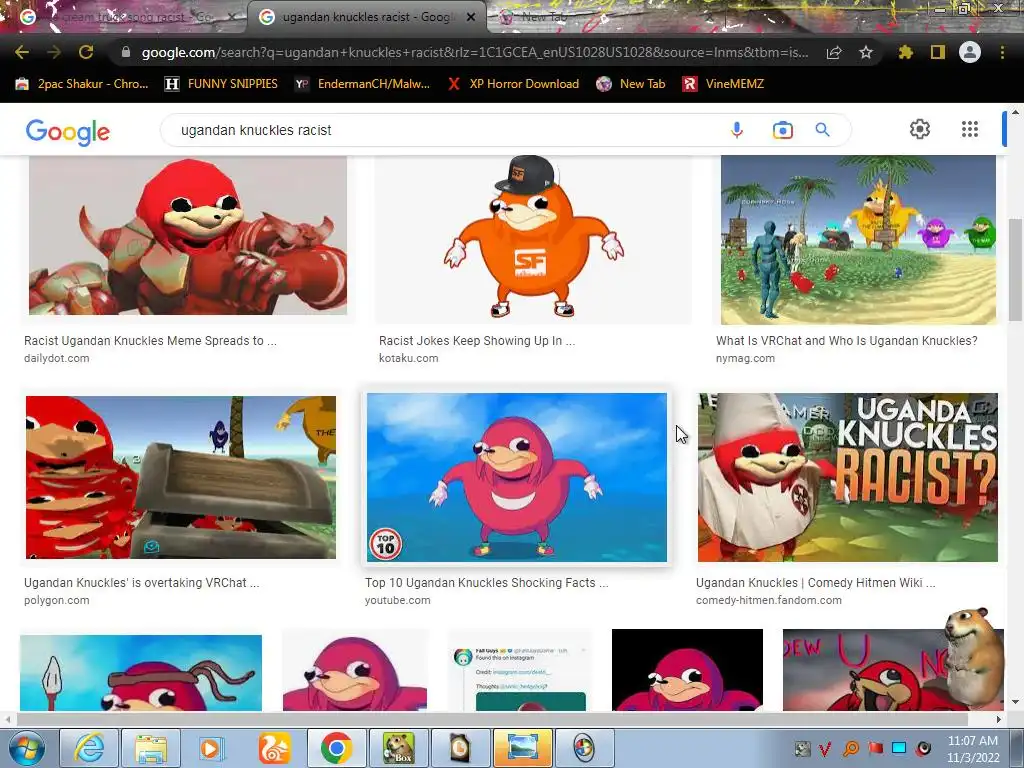Open the XP Horror Download bookmark
The image size is (1024, 768).
[x=513, y=84]
